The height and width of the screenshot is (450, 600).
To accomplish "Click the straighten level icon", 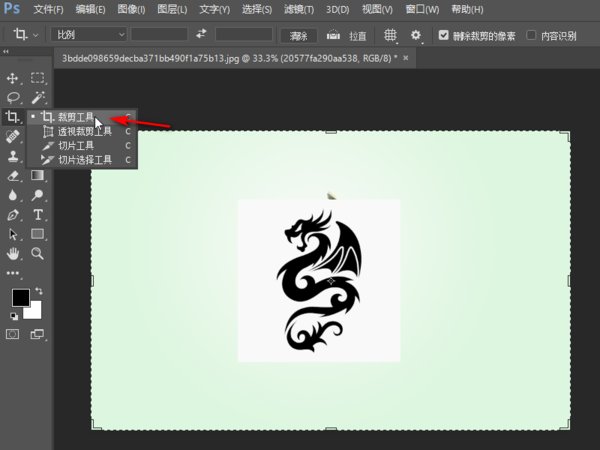I will point(333,35).
